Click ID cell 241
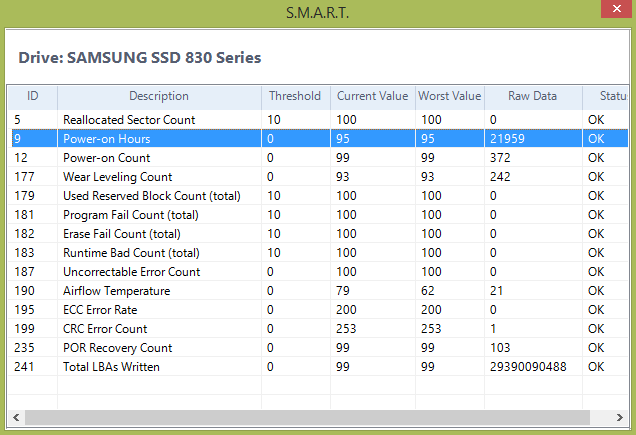Screen dimensions: 636x435 click(24, 367)
